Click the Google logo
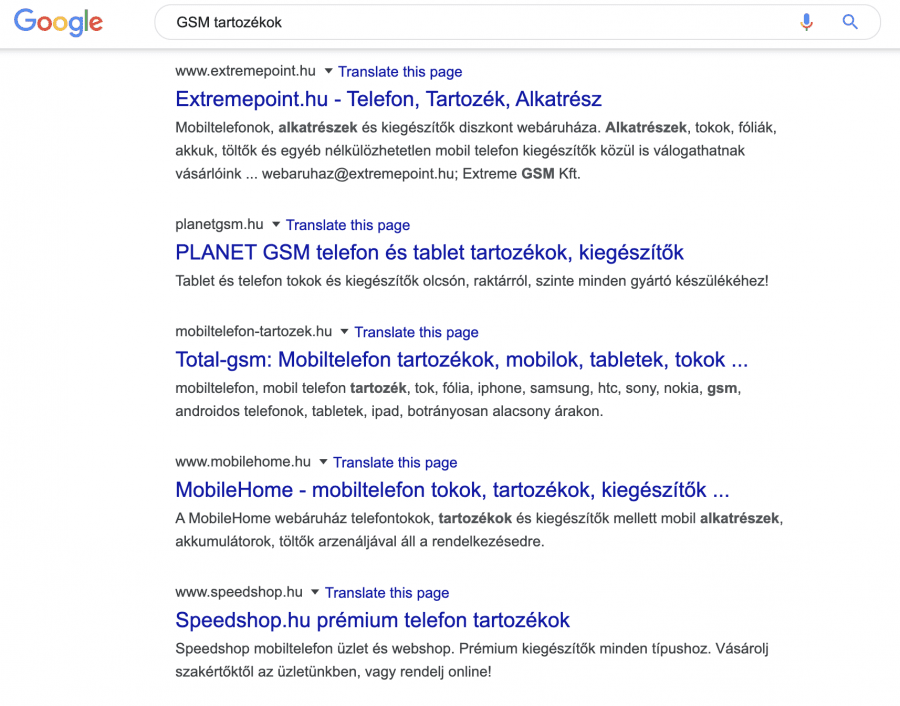The height and width of the screenshot is (706, 900). tap(59, 22)
